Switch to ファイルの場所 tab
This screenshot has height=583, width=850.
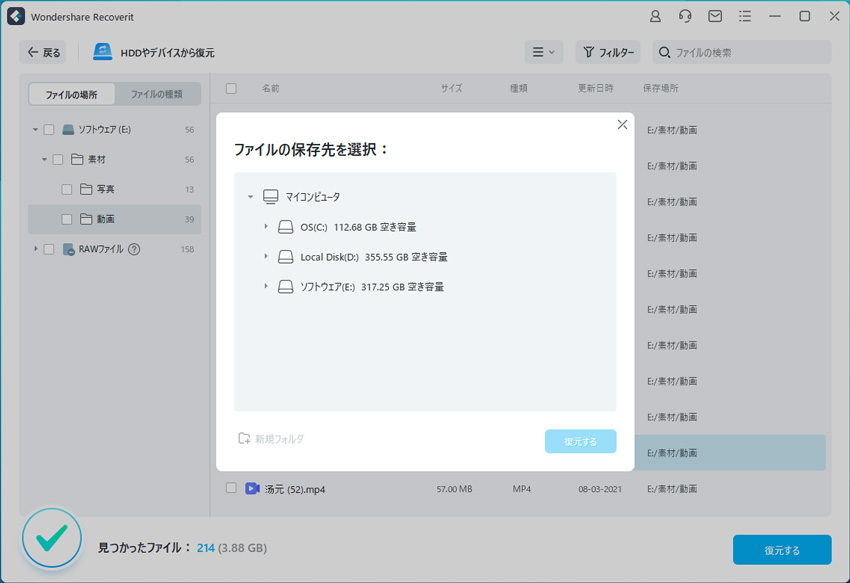[72, 94]
